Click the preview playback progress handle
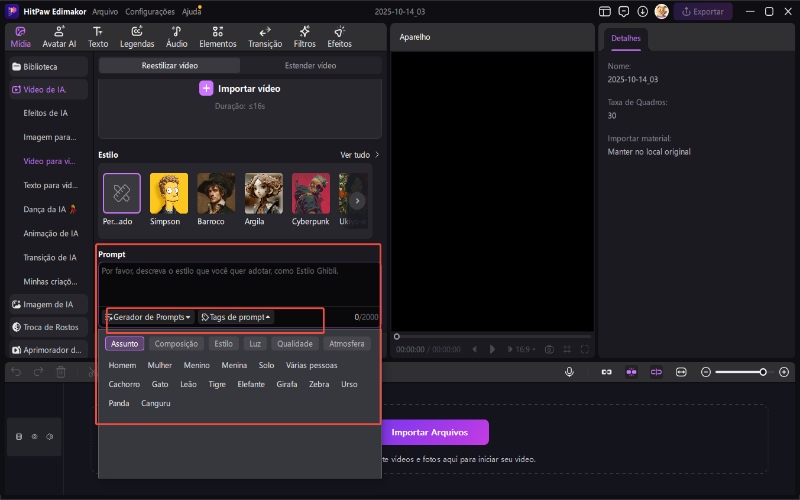Screen dimensions: 800x500 click(396, 336)
